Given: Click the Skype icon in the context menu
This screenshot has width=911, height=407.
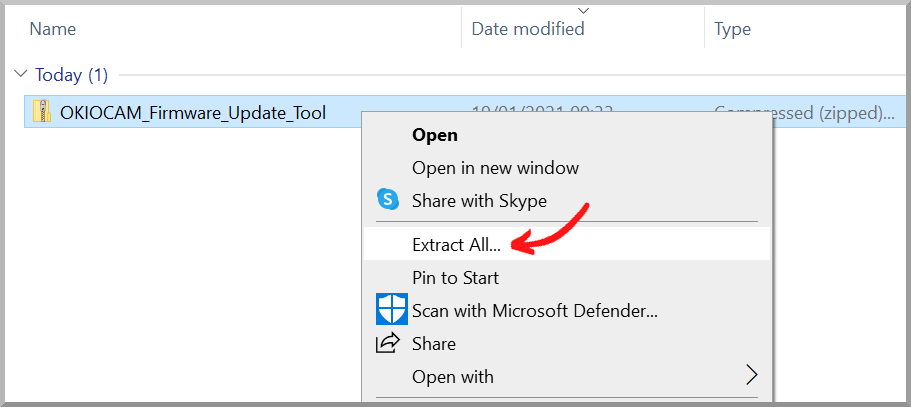Looking at the screenshot, I should (387, 200).
